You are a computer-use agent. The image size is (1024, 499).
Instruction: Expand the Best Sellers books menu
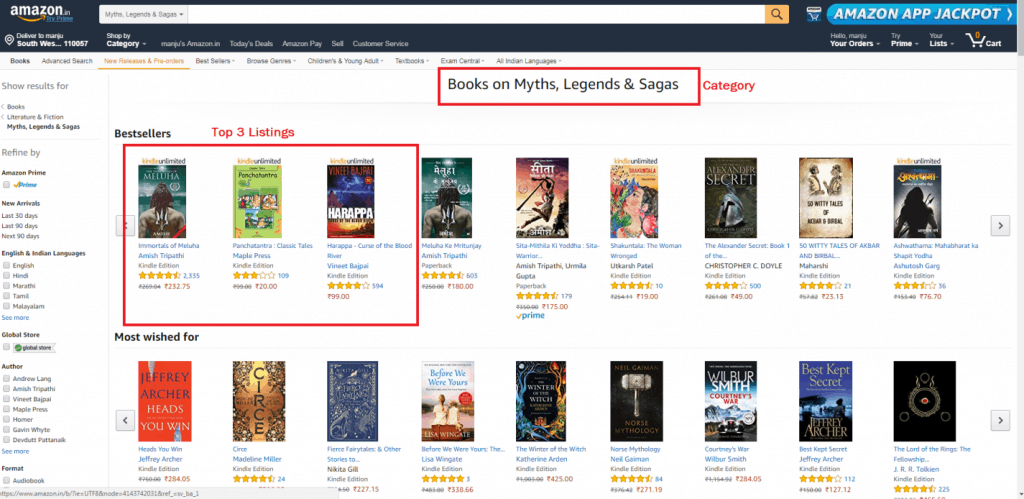click(216, 61)
